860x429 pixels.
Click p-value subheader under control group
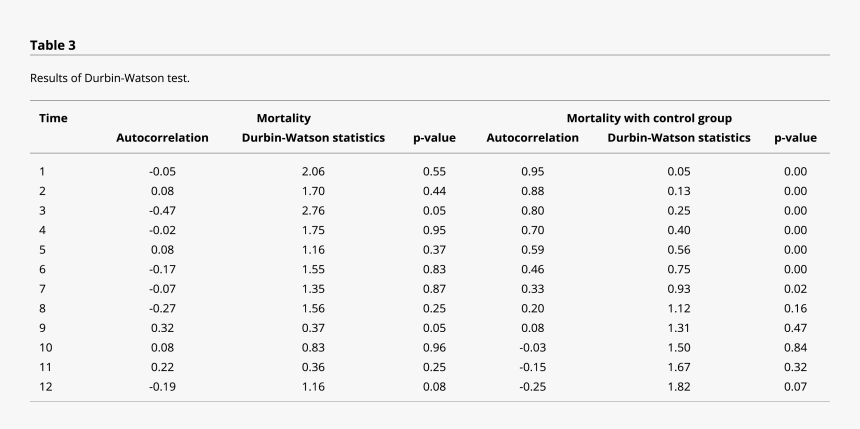(x=795, y=138)
